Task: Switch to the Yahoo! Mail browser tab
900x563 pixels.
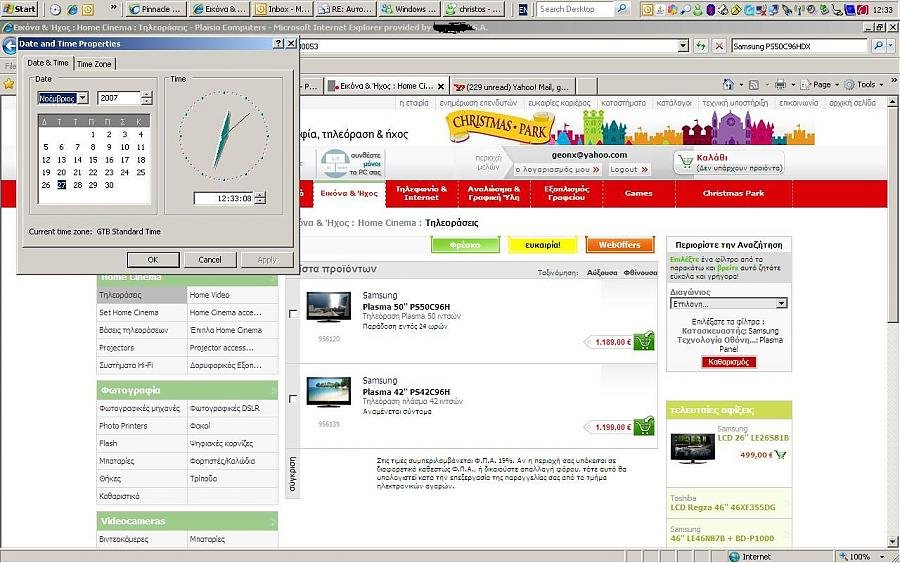Action: click(x=512, y=87)
